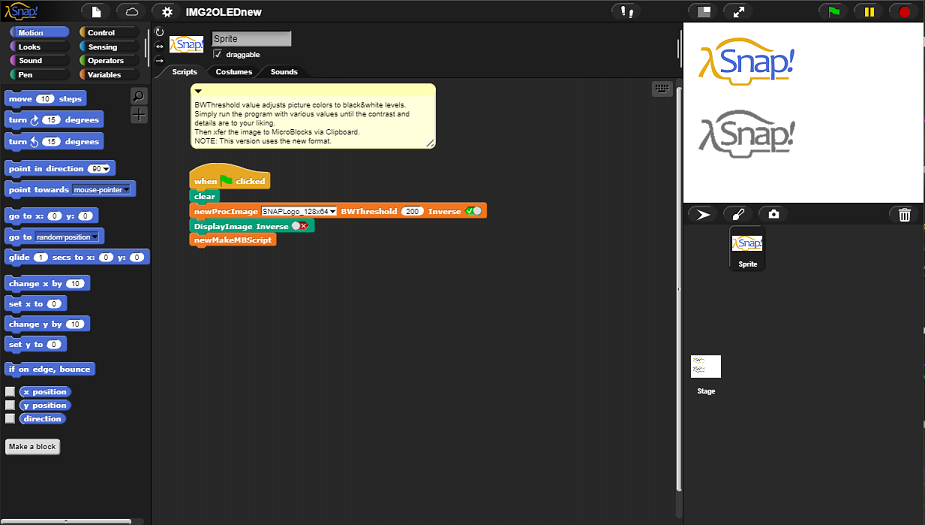Screen dimensions: 925x525
Task: Click the plus make-block icon in palette
Action: click(139, 115)
